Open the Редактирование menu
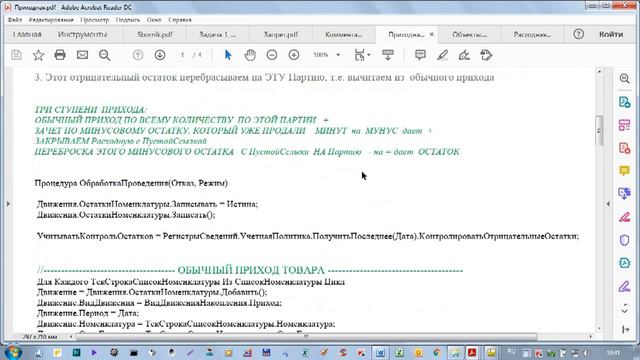640x360 pixels. (51, 20)
